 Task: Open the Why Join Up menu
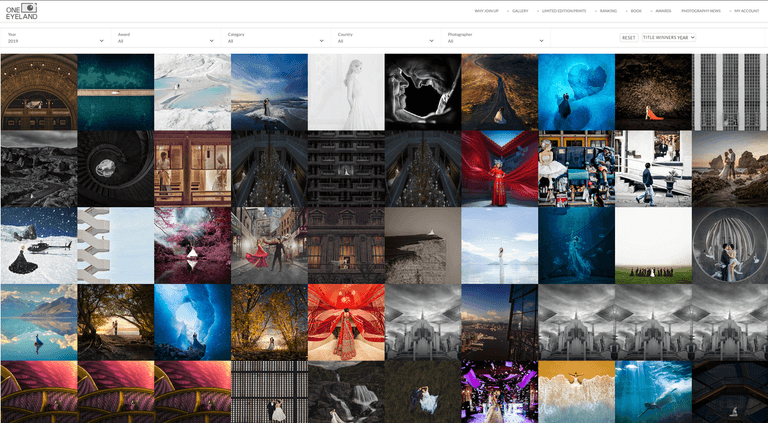click(486, 11)
